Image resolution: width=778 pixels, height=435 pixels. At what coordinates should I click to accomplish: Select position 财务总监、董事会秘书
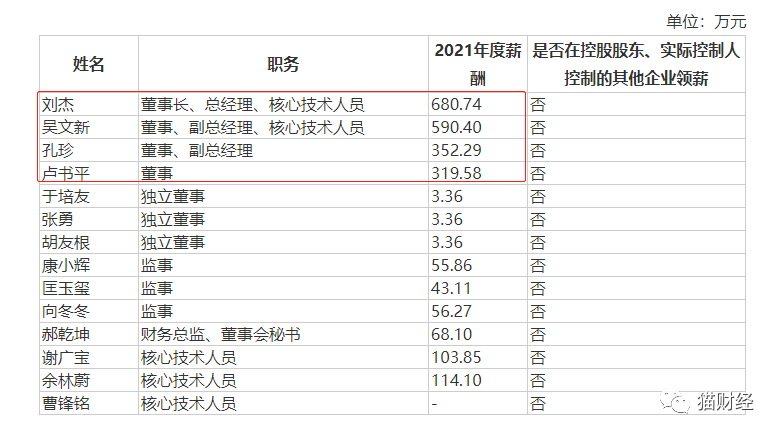click(x=220, y=335)
